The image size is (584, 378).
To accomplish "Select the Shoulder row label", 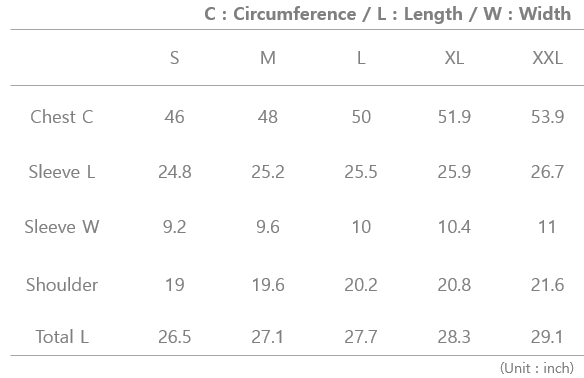I will coord(62,285).
